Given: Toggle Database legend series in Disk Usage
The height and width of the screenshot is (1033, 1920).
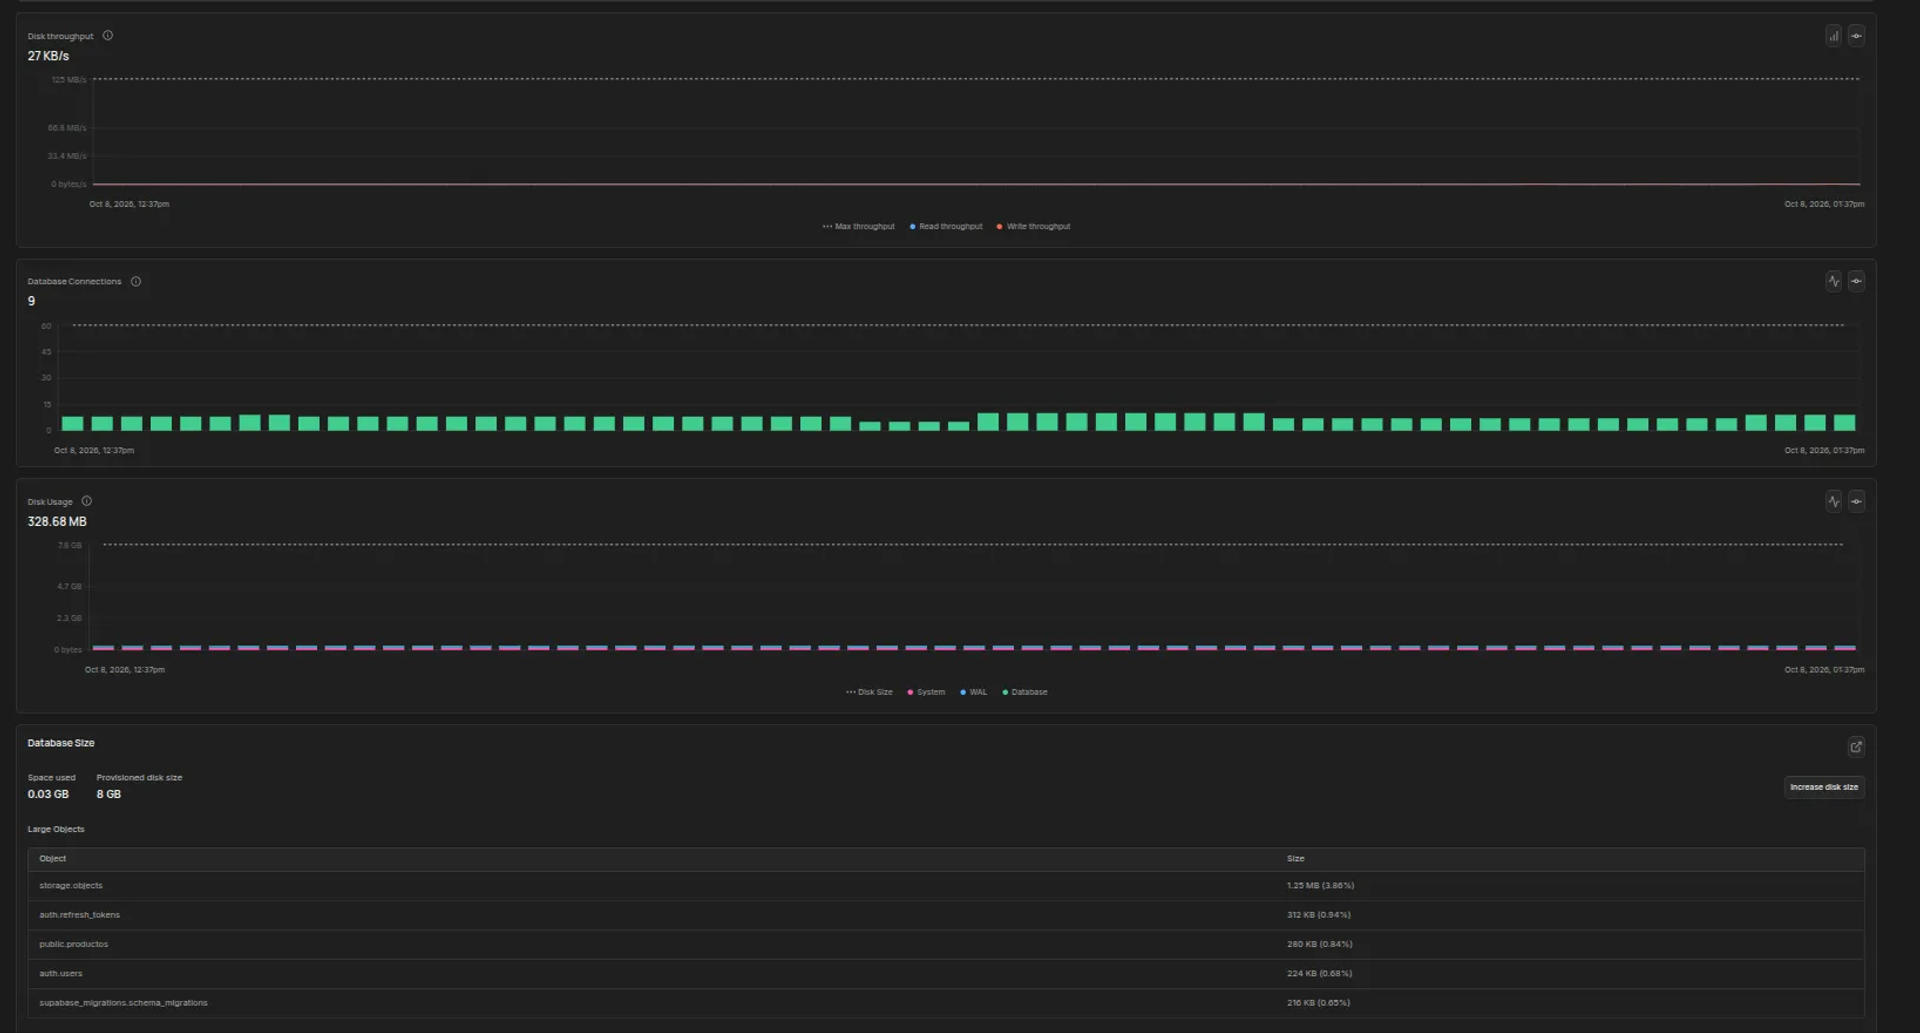Looking at the screenshot, I should 1025,692.
